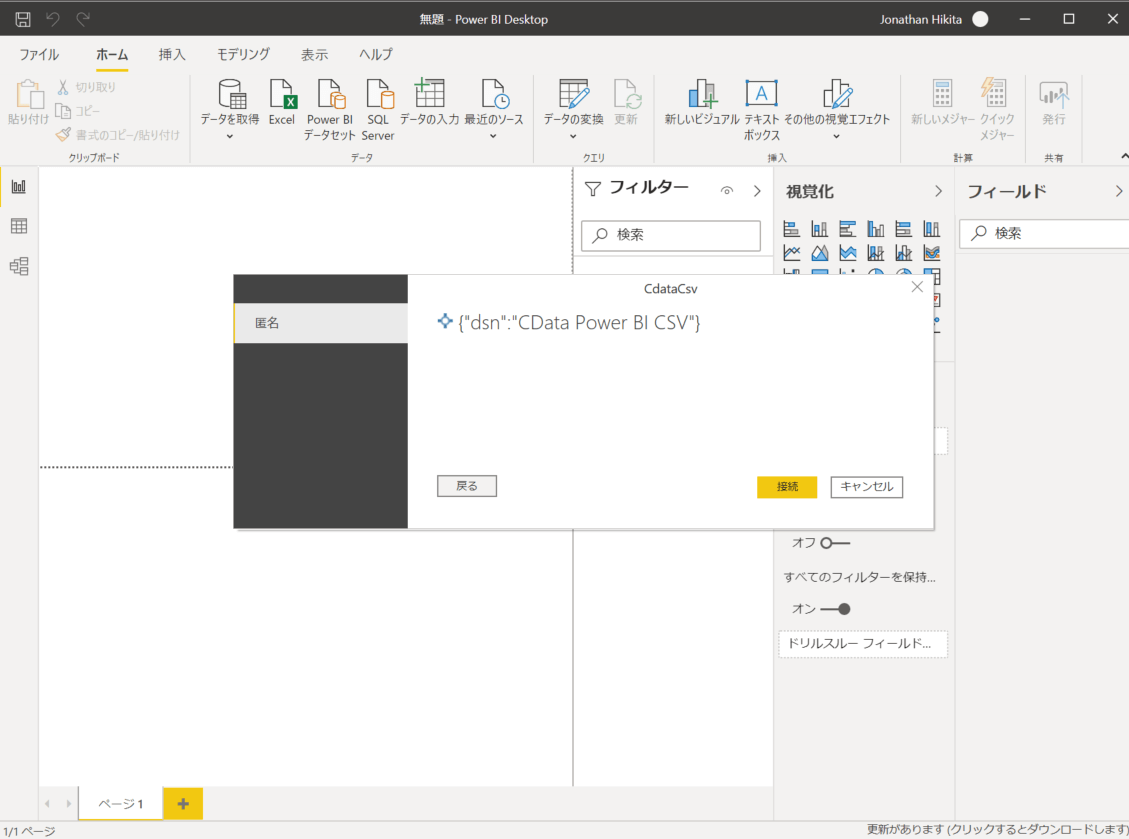
Task: Switch to Model view in left sidebar
Action: [x=19, y=266]
